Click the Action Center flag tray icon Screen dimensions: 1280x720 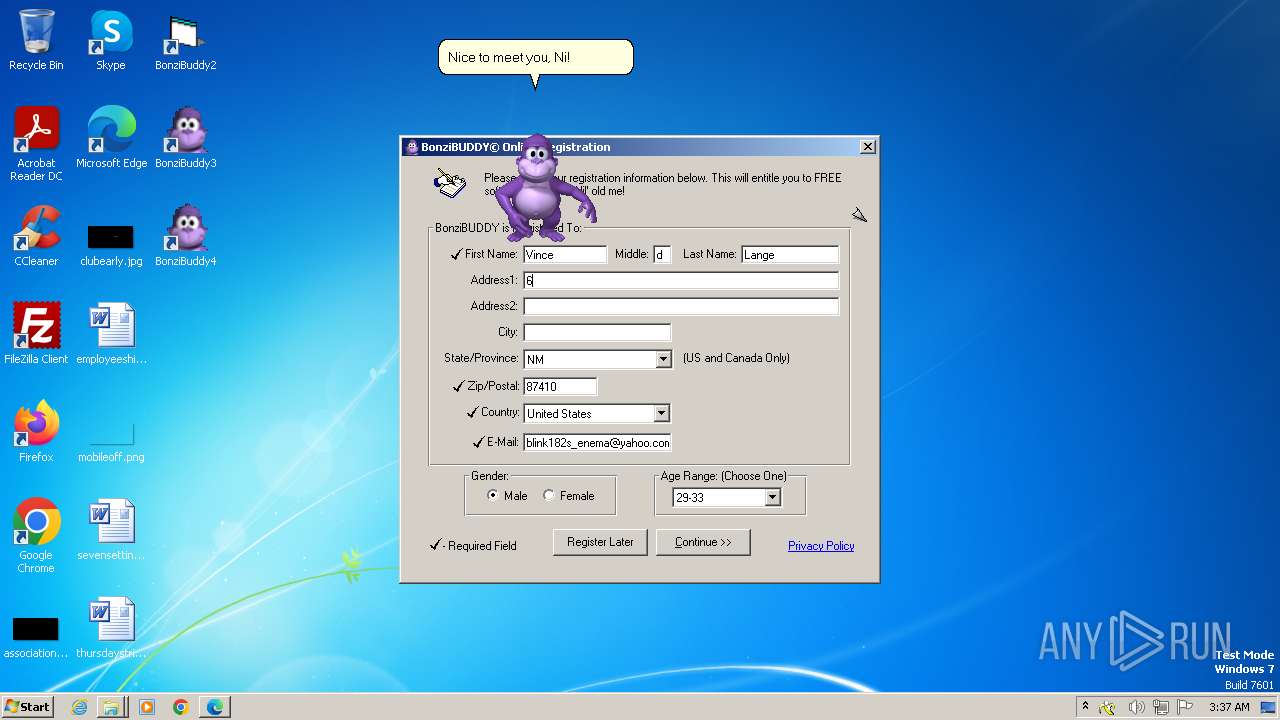pos(1185,707)
